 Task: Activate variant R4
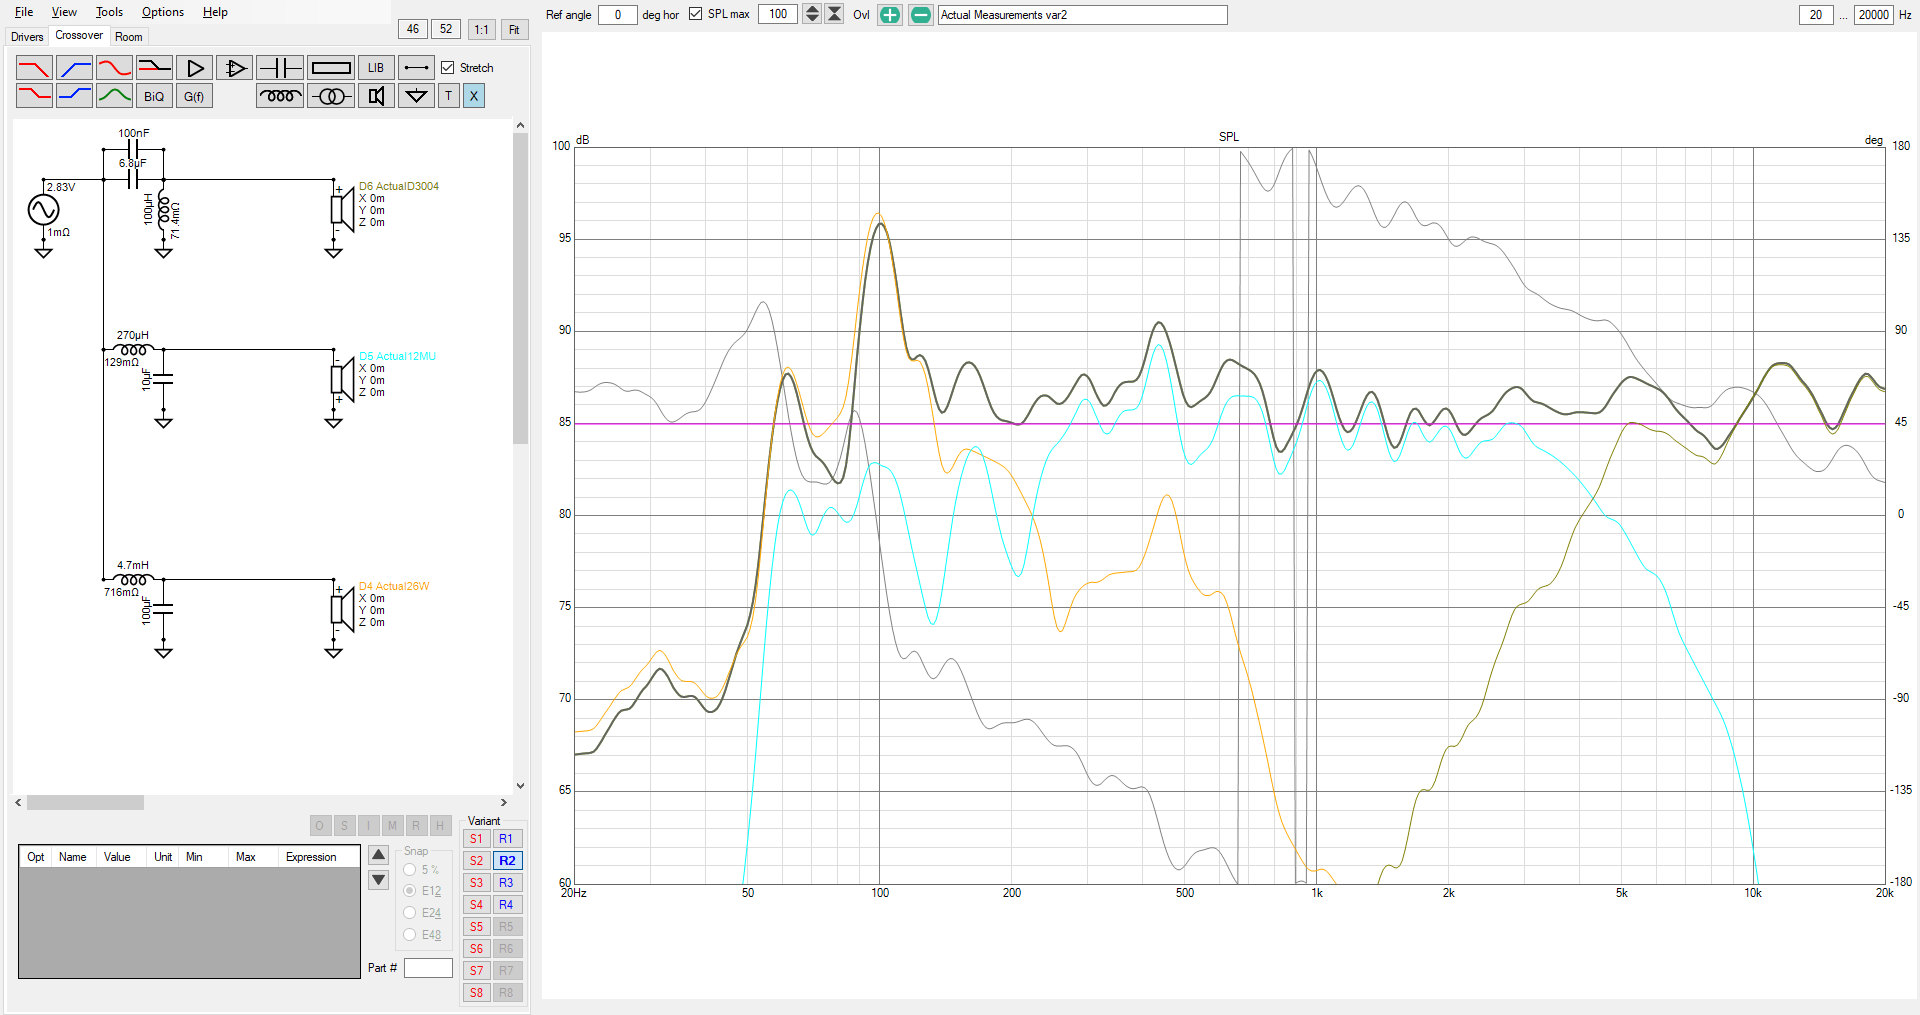click(507, 905)
